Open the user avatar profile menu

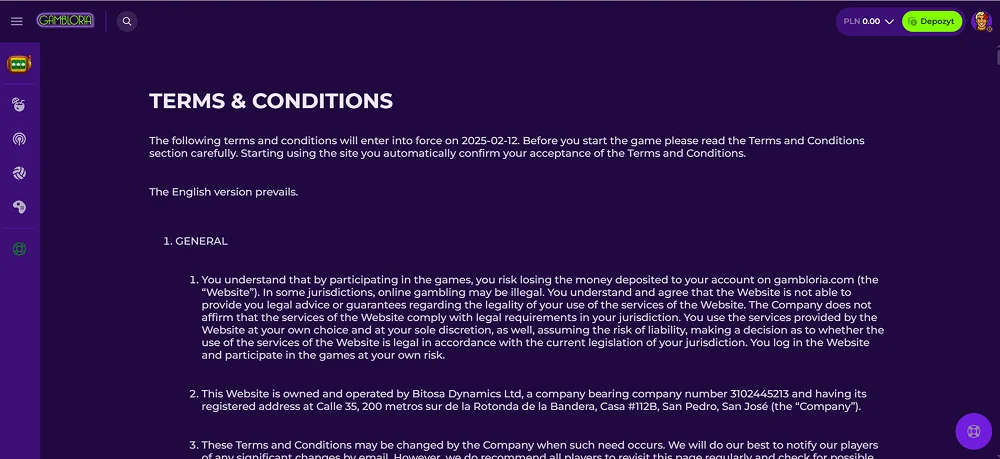tap(981, 21)
